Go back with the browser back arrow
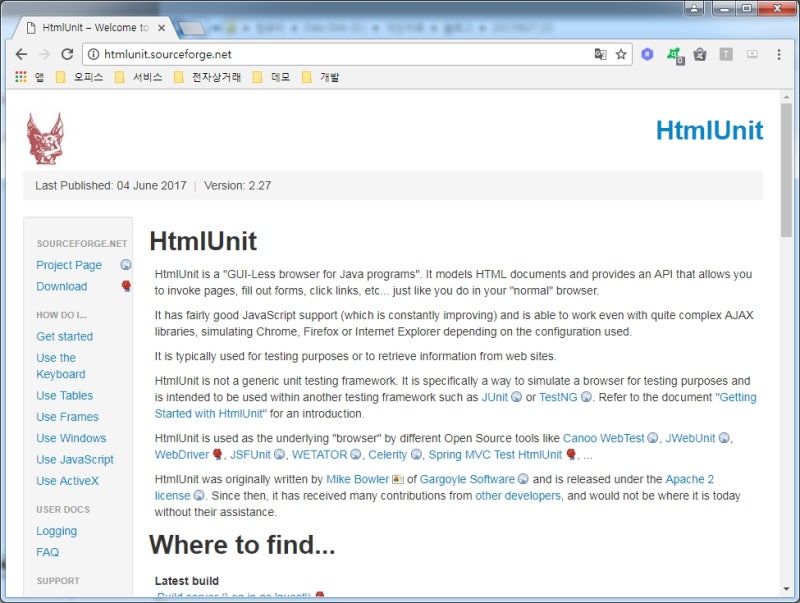The width and height of the screenshot is (800, 603). click(x=21, y=54)
